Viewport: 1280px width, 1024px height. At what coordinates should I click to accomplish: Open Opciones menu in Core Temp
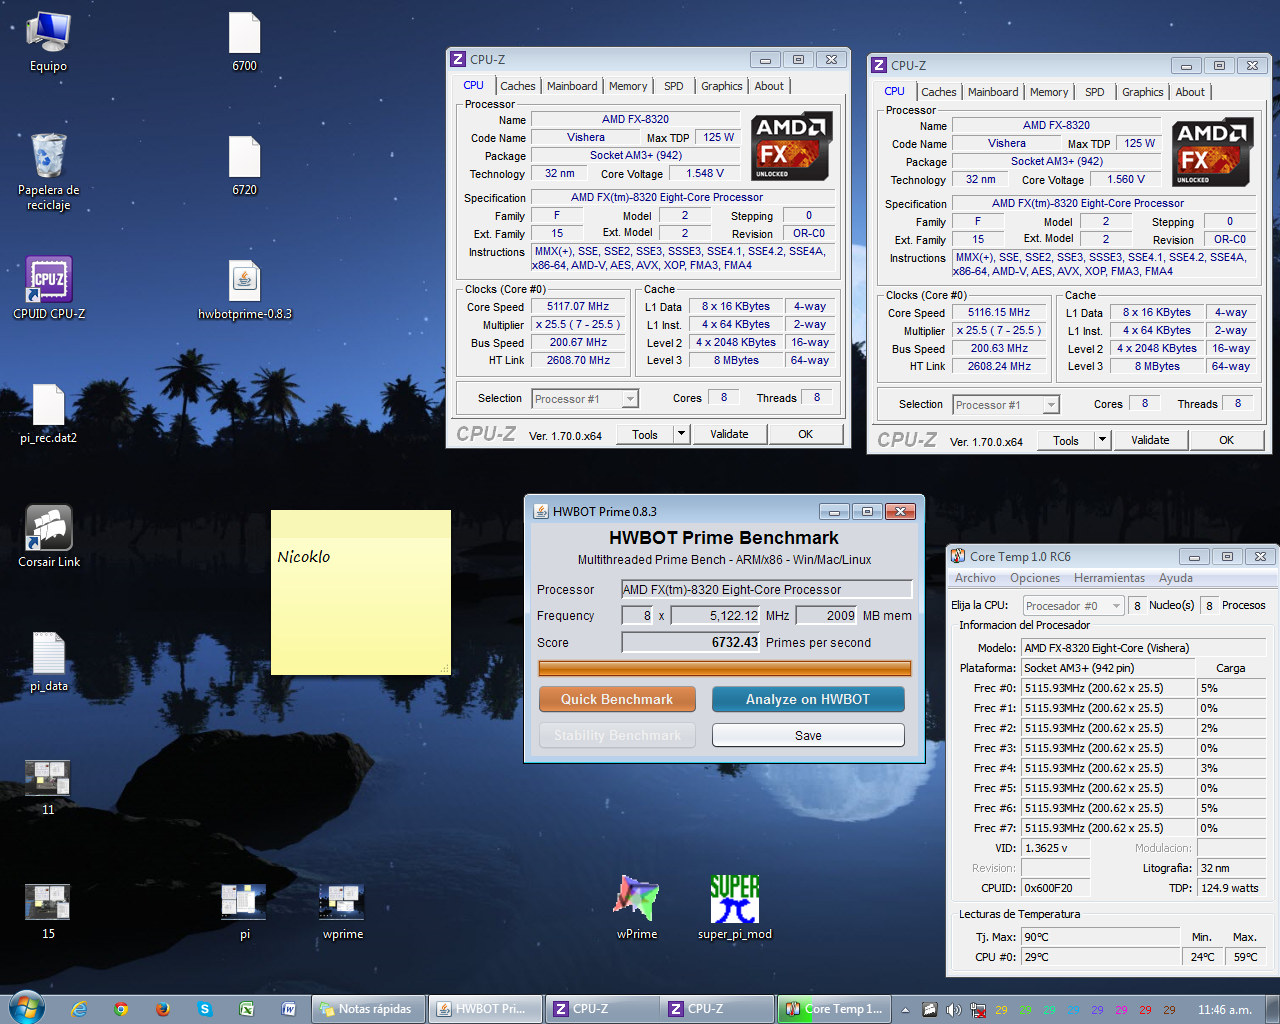click(1035, 578)
